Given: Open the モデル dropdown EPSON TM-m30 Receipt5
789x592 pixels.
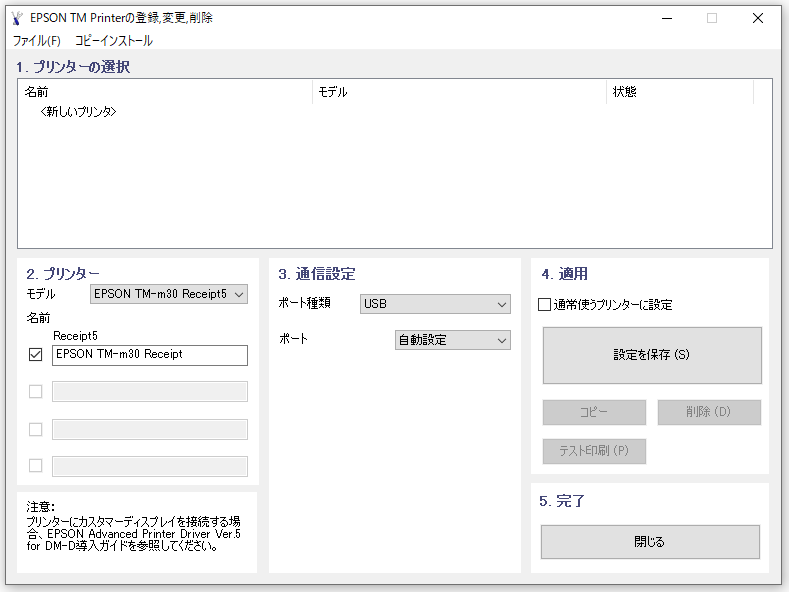Looking at the screenshot, I should (169, 294).
